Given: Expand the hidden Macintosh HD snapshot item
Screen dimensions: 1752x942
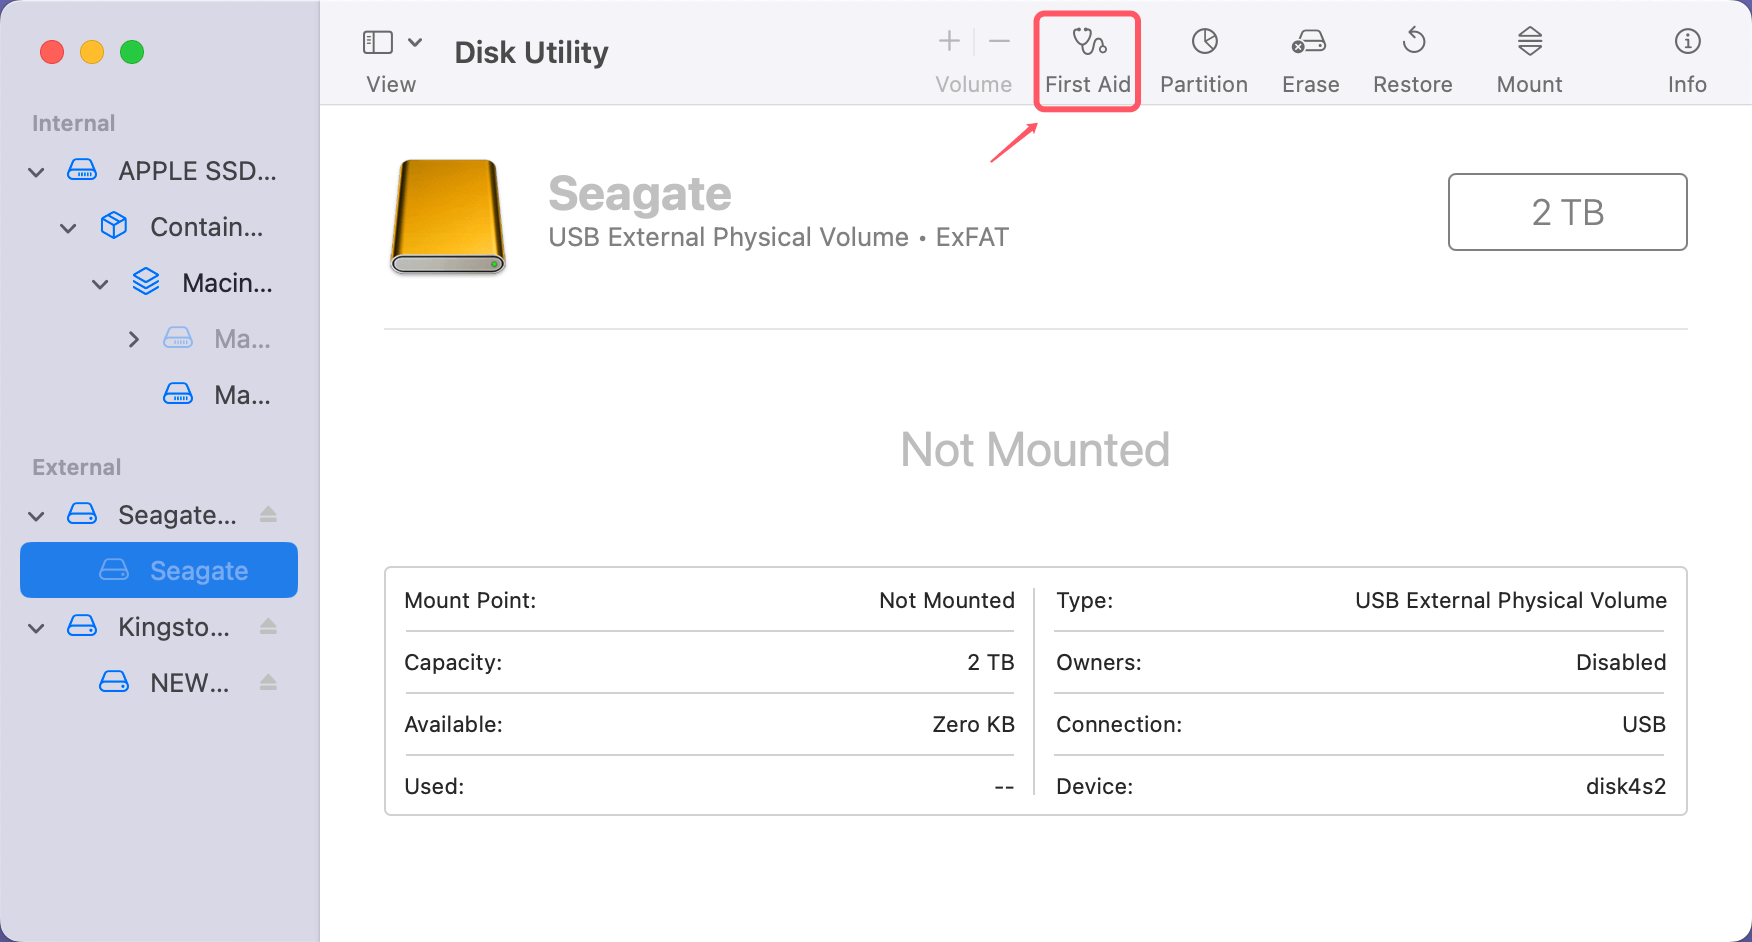Looking at the screenshot, I should pos(134,338).
